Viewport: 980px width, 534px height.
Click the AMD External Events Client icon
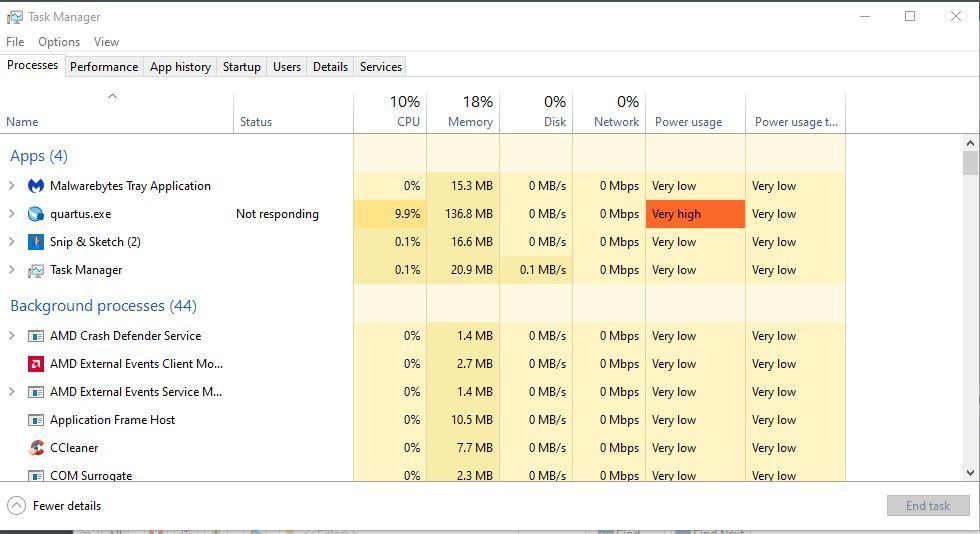pyautogui.click(x=36, y=364)
